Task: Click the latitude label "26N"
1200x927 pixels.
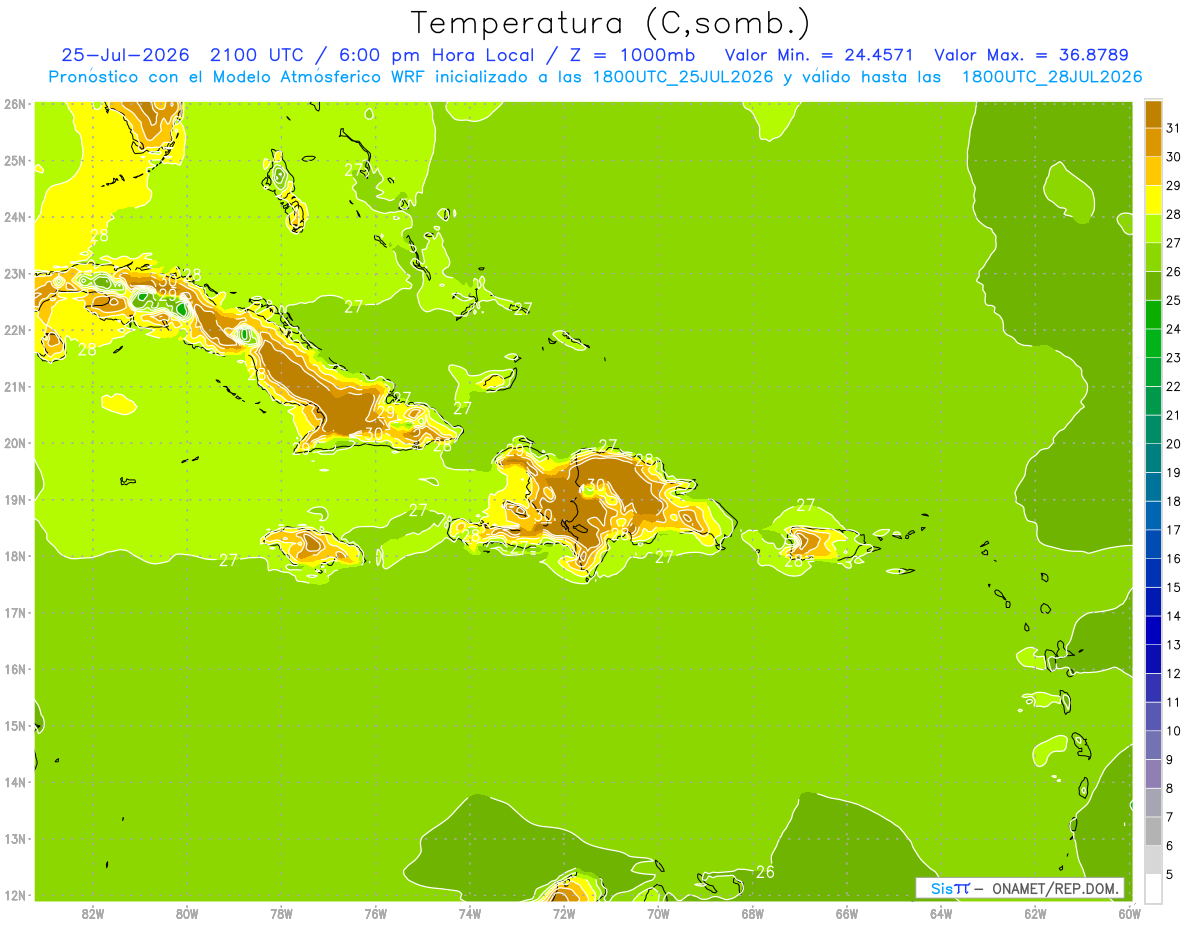Action: [14, 104]
